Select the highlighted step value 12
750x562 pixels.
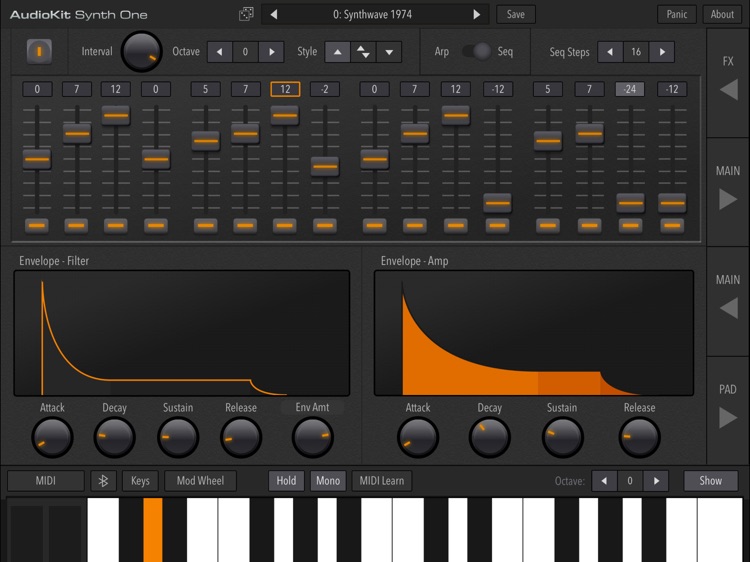[x=285, y=89]
